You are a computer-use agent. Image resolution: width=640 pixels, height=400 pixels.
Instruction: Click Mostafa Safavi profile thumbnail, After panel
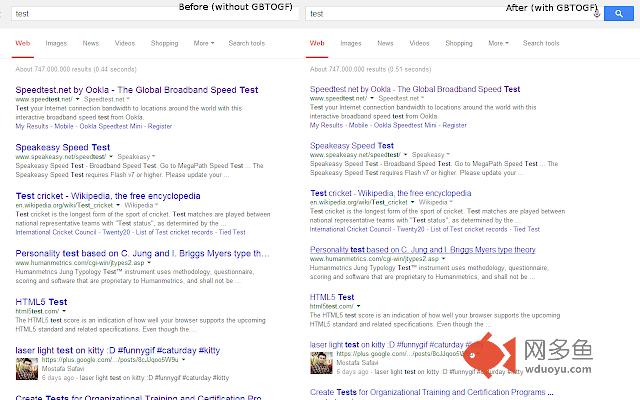321,363
